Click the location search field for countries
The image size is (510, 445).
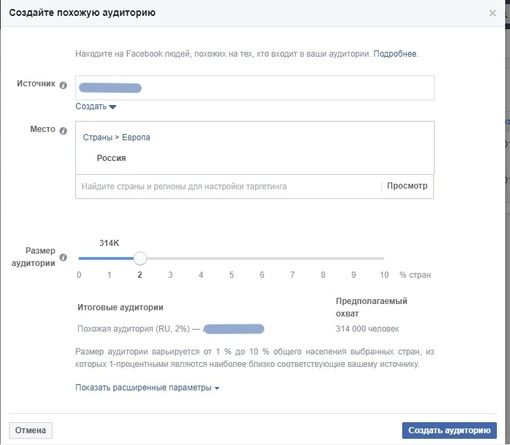coord(228,186)
